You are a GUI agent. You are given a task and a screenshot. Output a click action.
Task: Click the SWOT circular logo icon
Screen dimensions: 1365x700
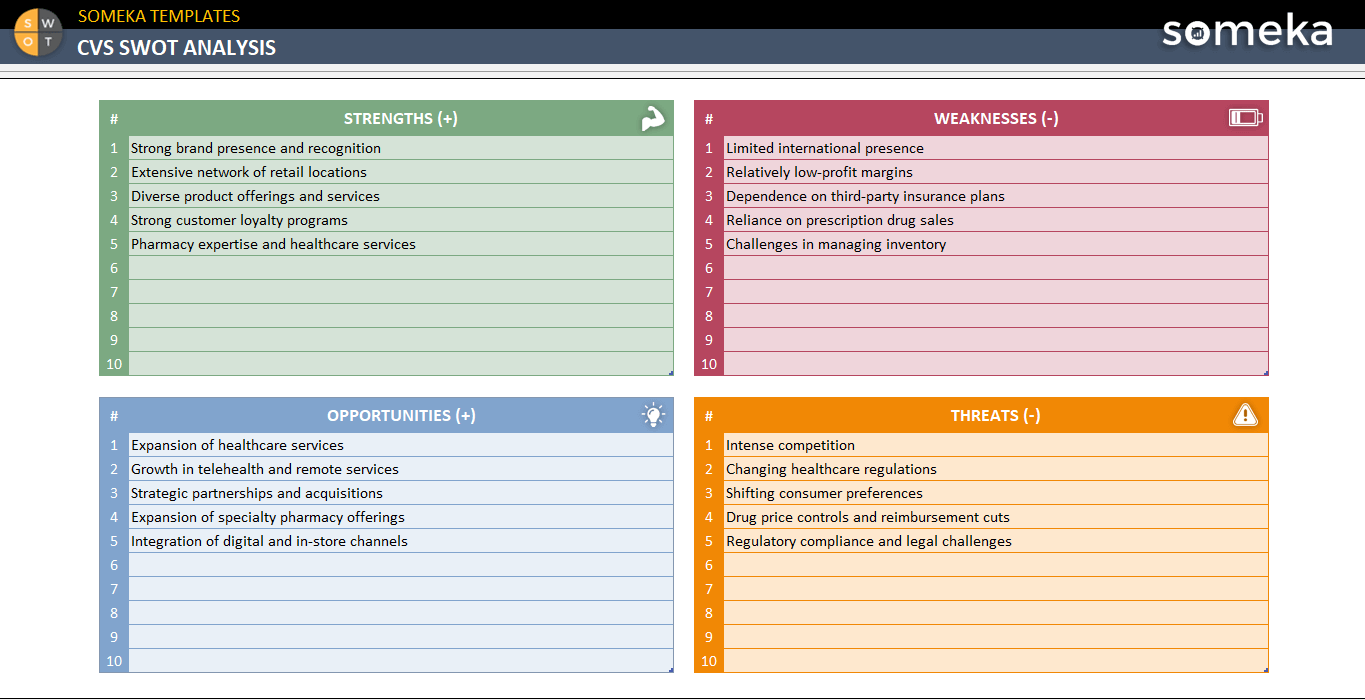point(38,32)
